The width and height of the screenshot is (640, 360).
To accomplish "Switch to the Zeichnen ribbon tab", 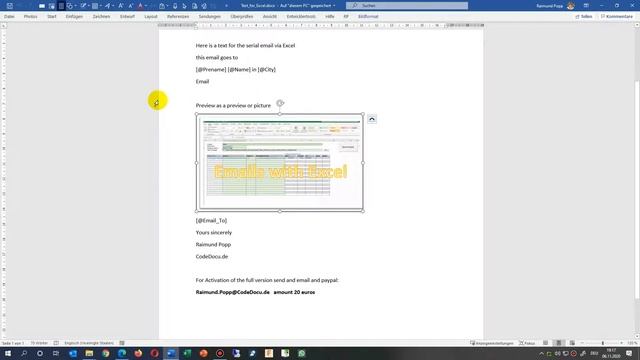I will pyautogui.click(x=101, y=16).
